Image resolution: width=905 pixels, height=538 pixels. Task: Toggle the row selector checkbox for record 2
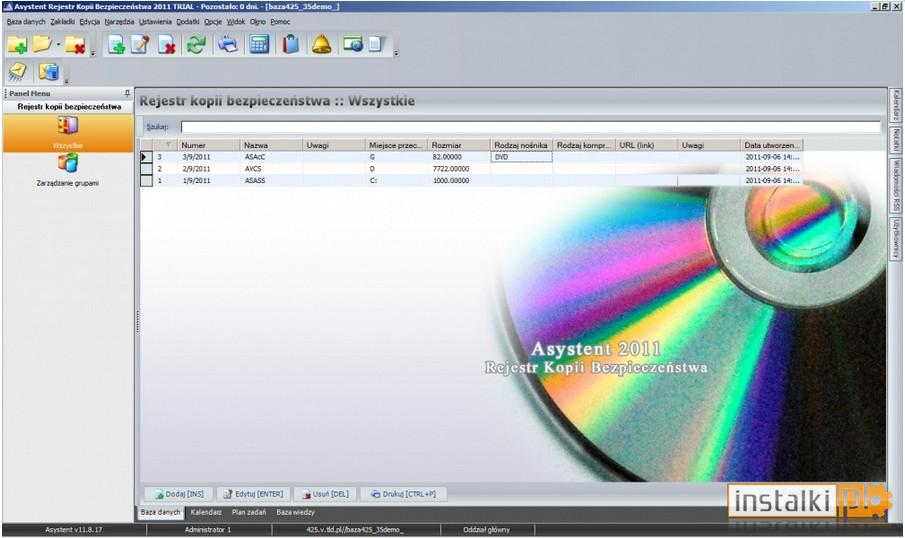click(x=147, y=169)
